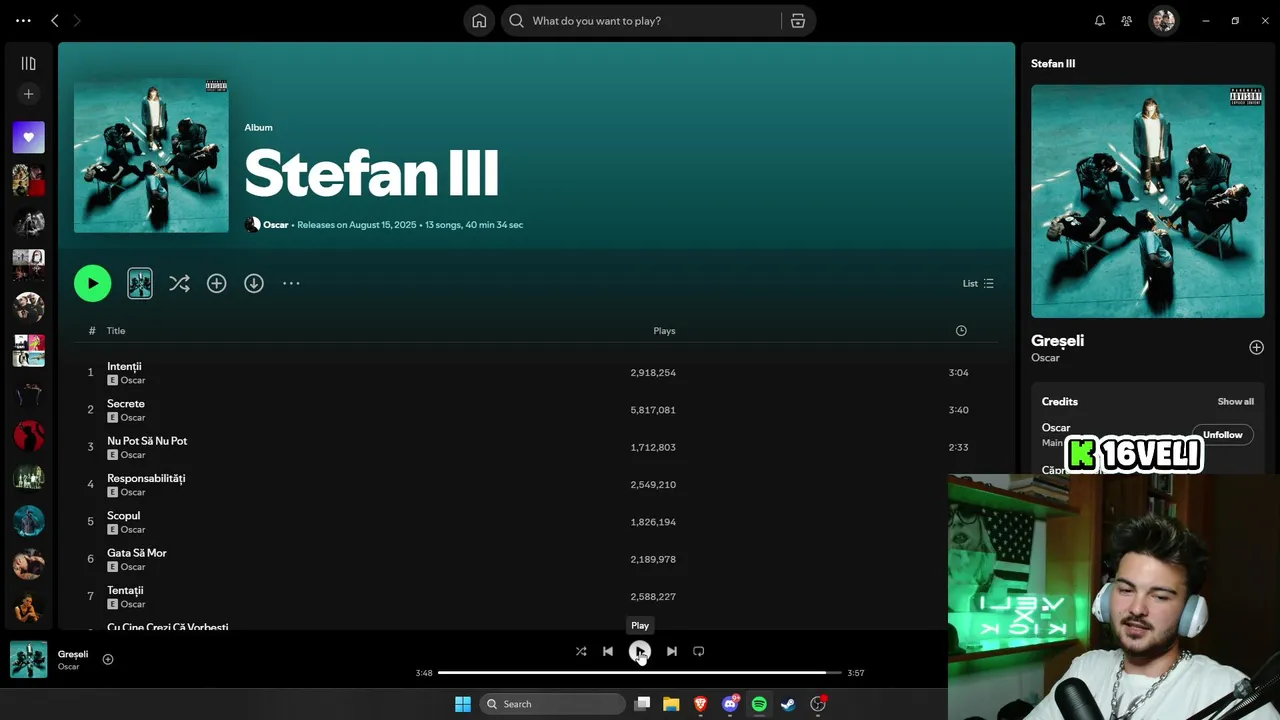This screenshot has height=720, width=1280.
Task: Toggle repeat in the player bar
Action: click(699, 651)
